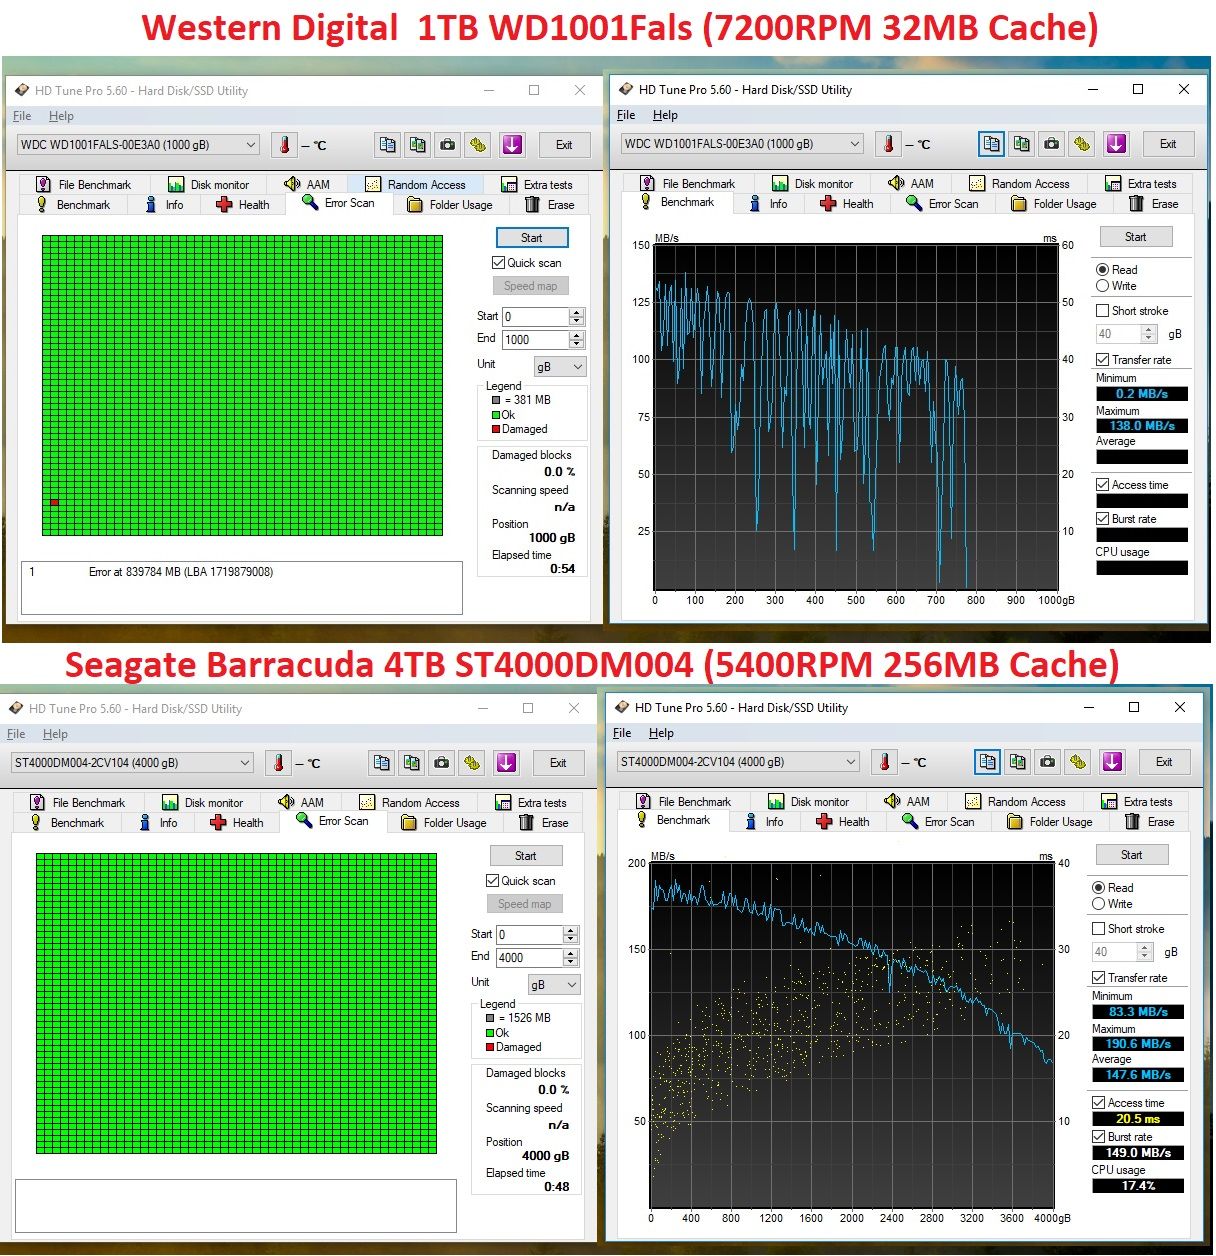Click options icon in bottom-right Seagate Benchmark window
This screenshot has height=1256, width=1216.
(x=1077, y=762)
